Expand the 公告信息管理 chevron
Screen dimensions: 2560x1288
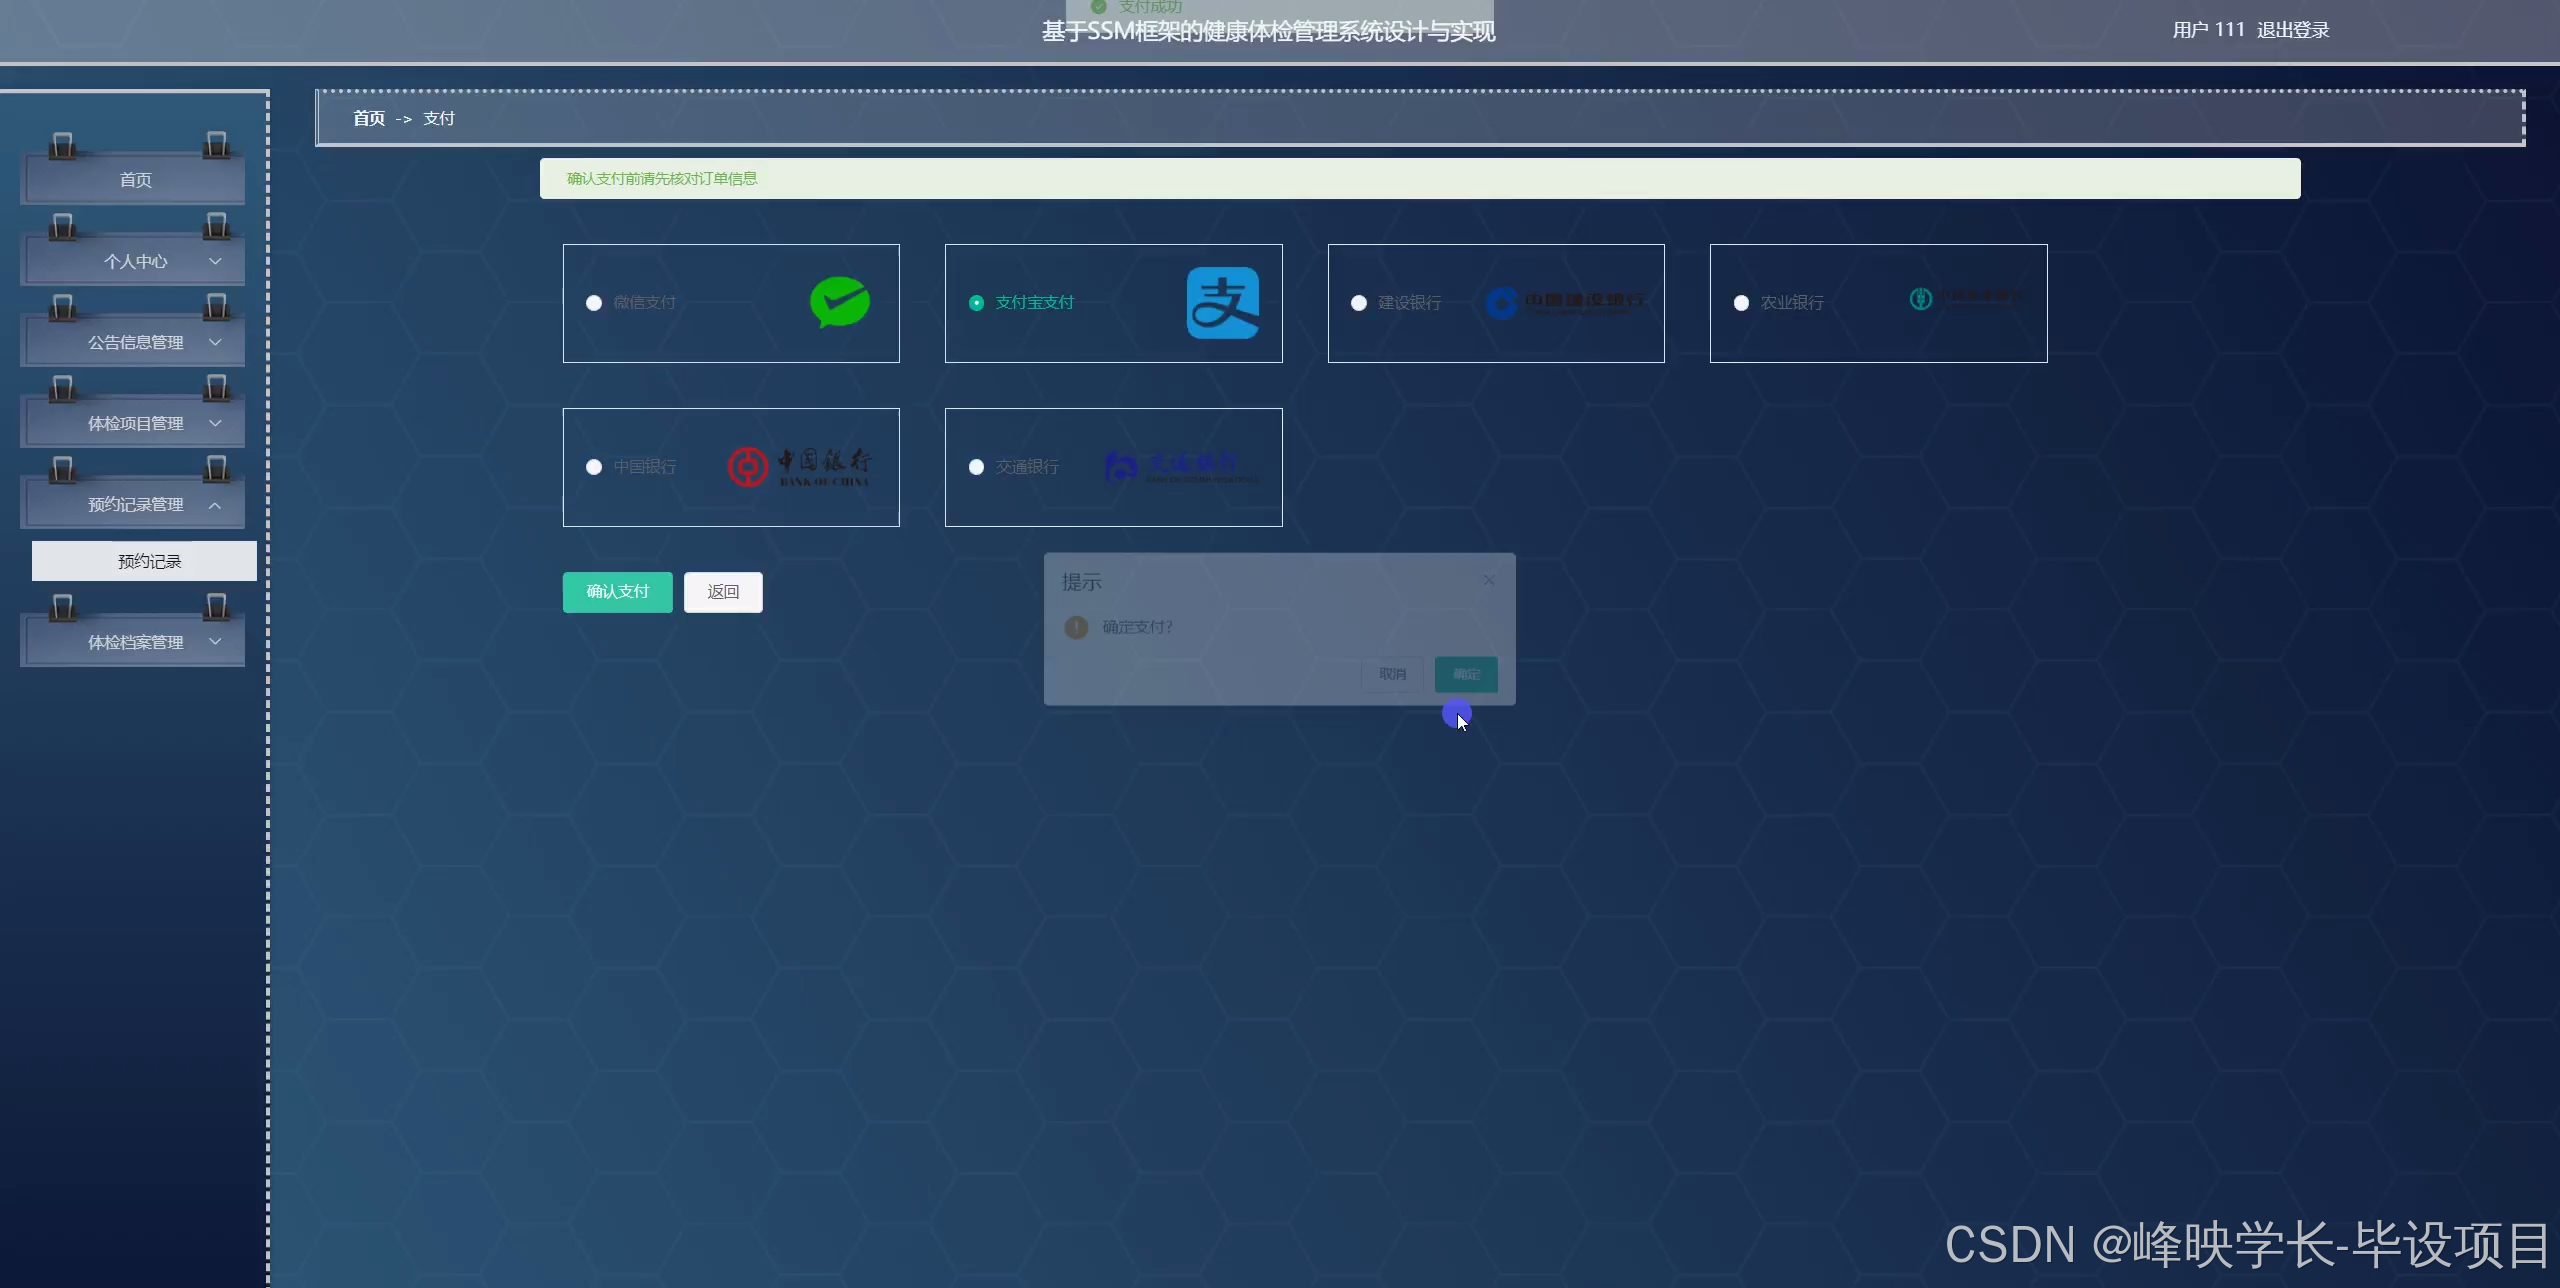[x=215, y=342]
